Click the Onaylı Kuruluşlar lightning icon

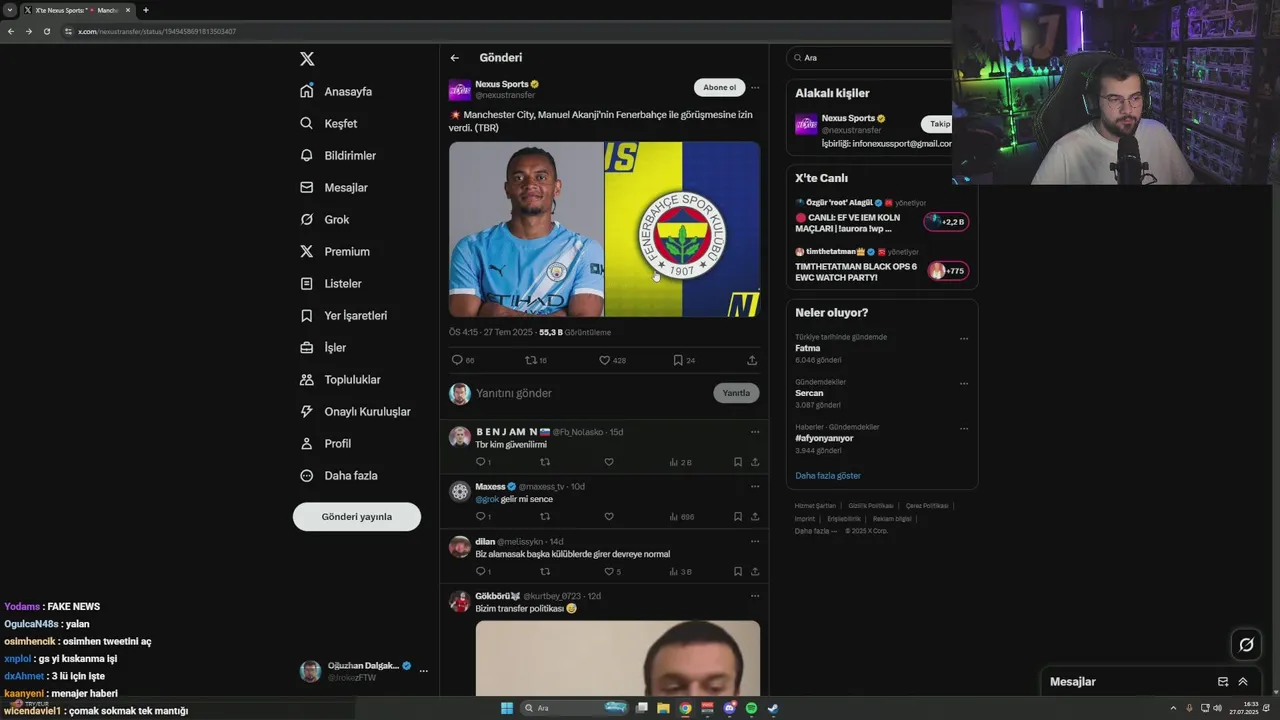[307, 411]
